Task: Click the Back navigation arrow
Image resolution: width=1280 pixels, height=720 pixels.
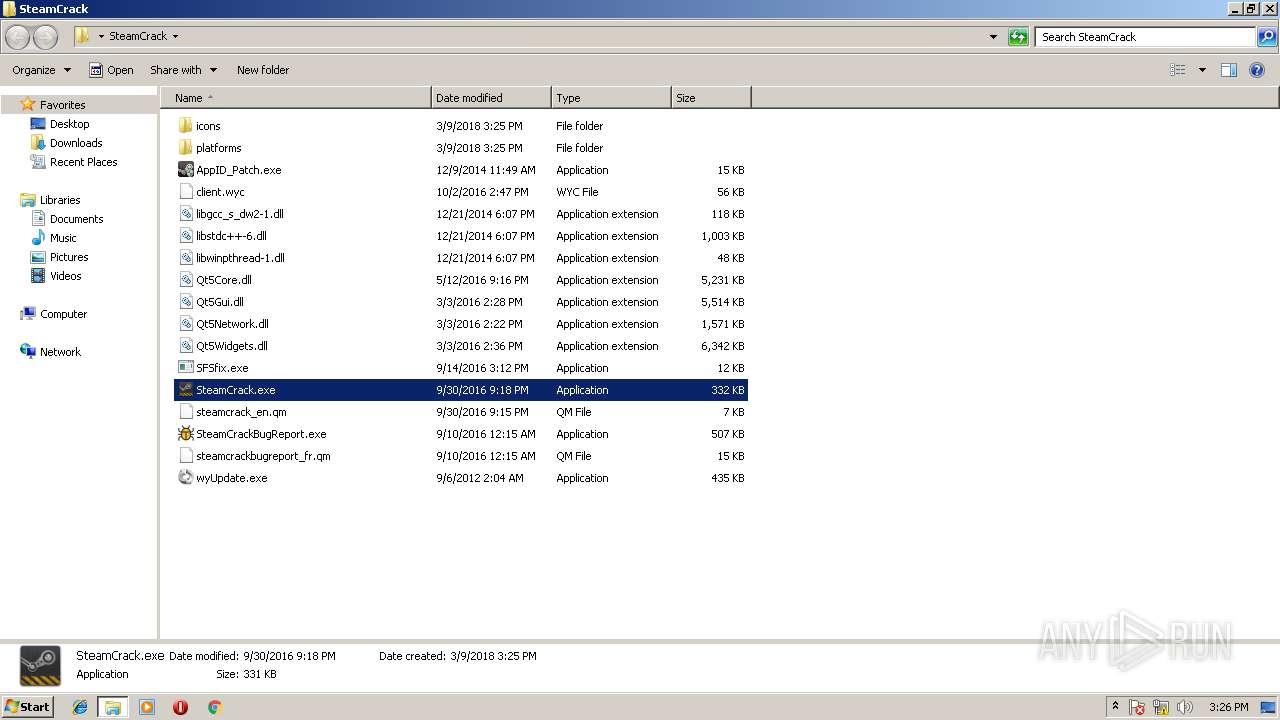Action: 17,37
